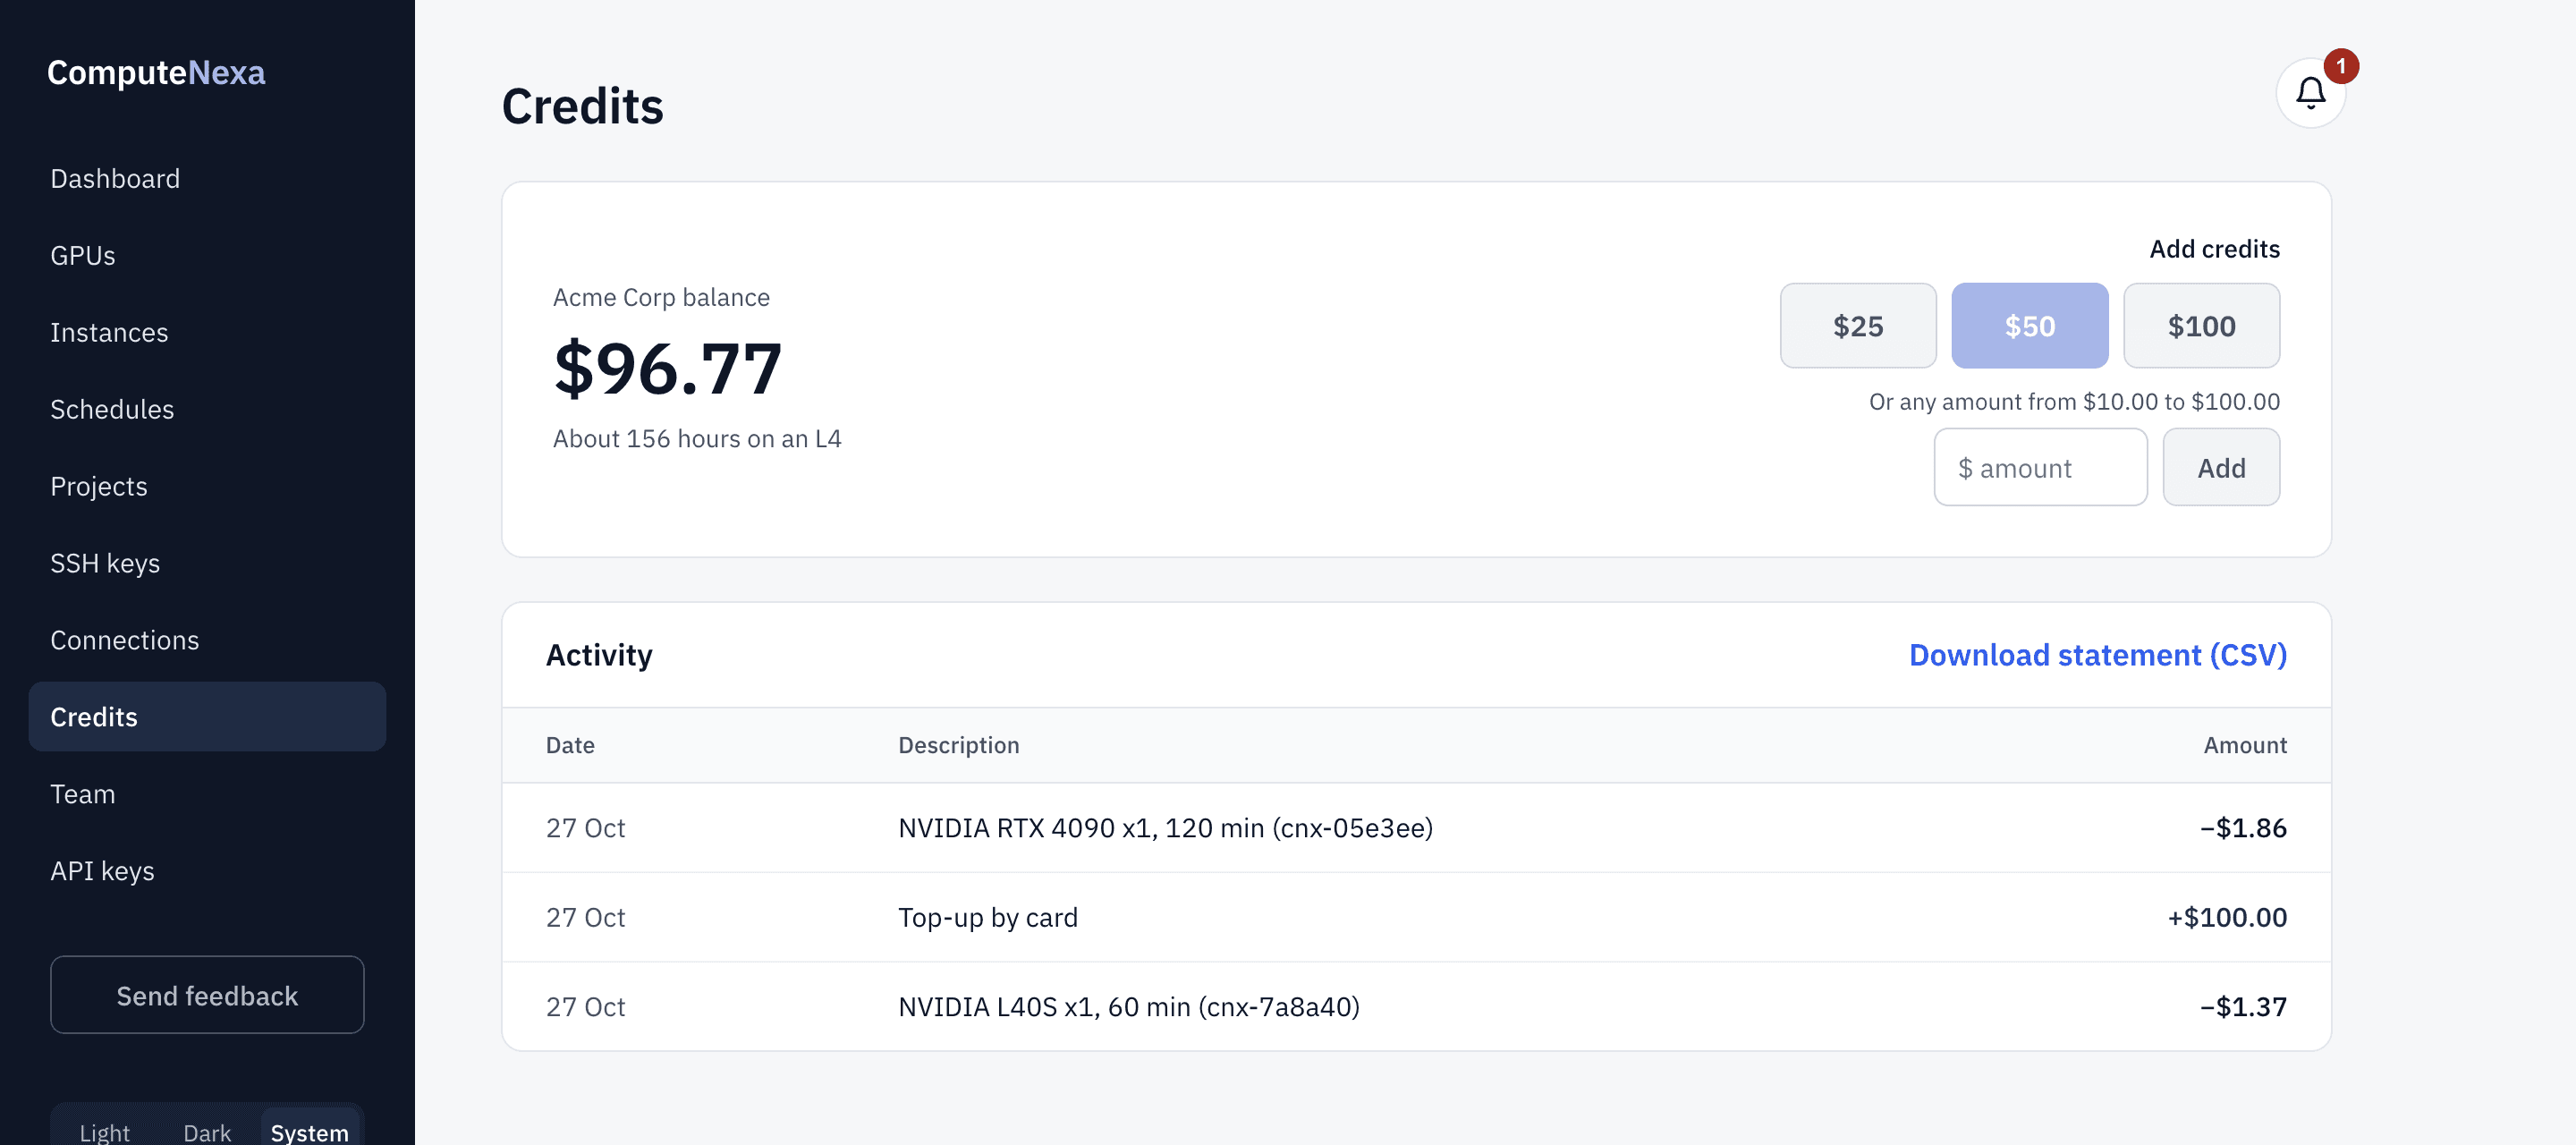Select the NVIDIA RTX 4090 activity row
This screenshot has height=1145, width=2576.
coord(1416,828)
